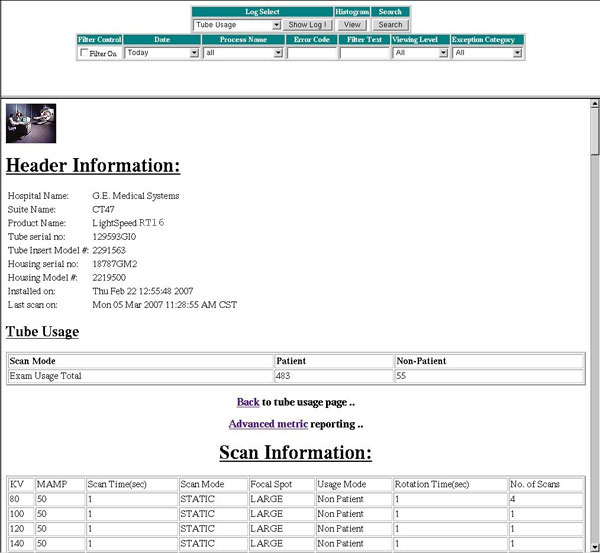
Task: Click the Error Code input field
Action: [311, 53]
